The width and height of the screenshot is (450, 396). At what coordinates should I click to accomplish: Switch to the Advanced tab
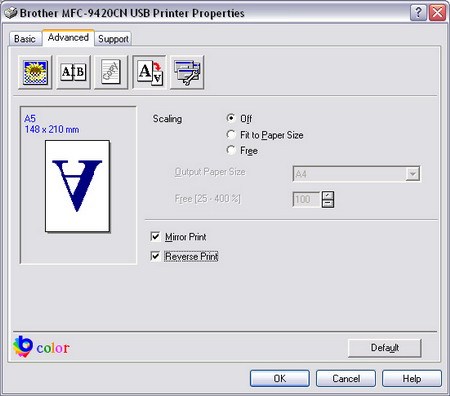[68, 37]
